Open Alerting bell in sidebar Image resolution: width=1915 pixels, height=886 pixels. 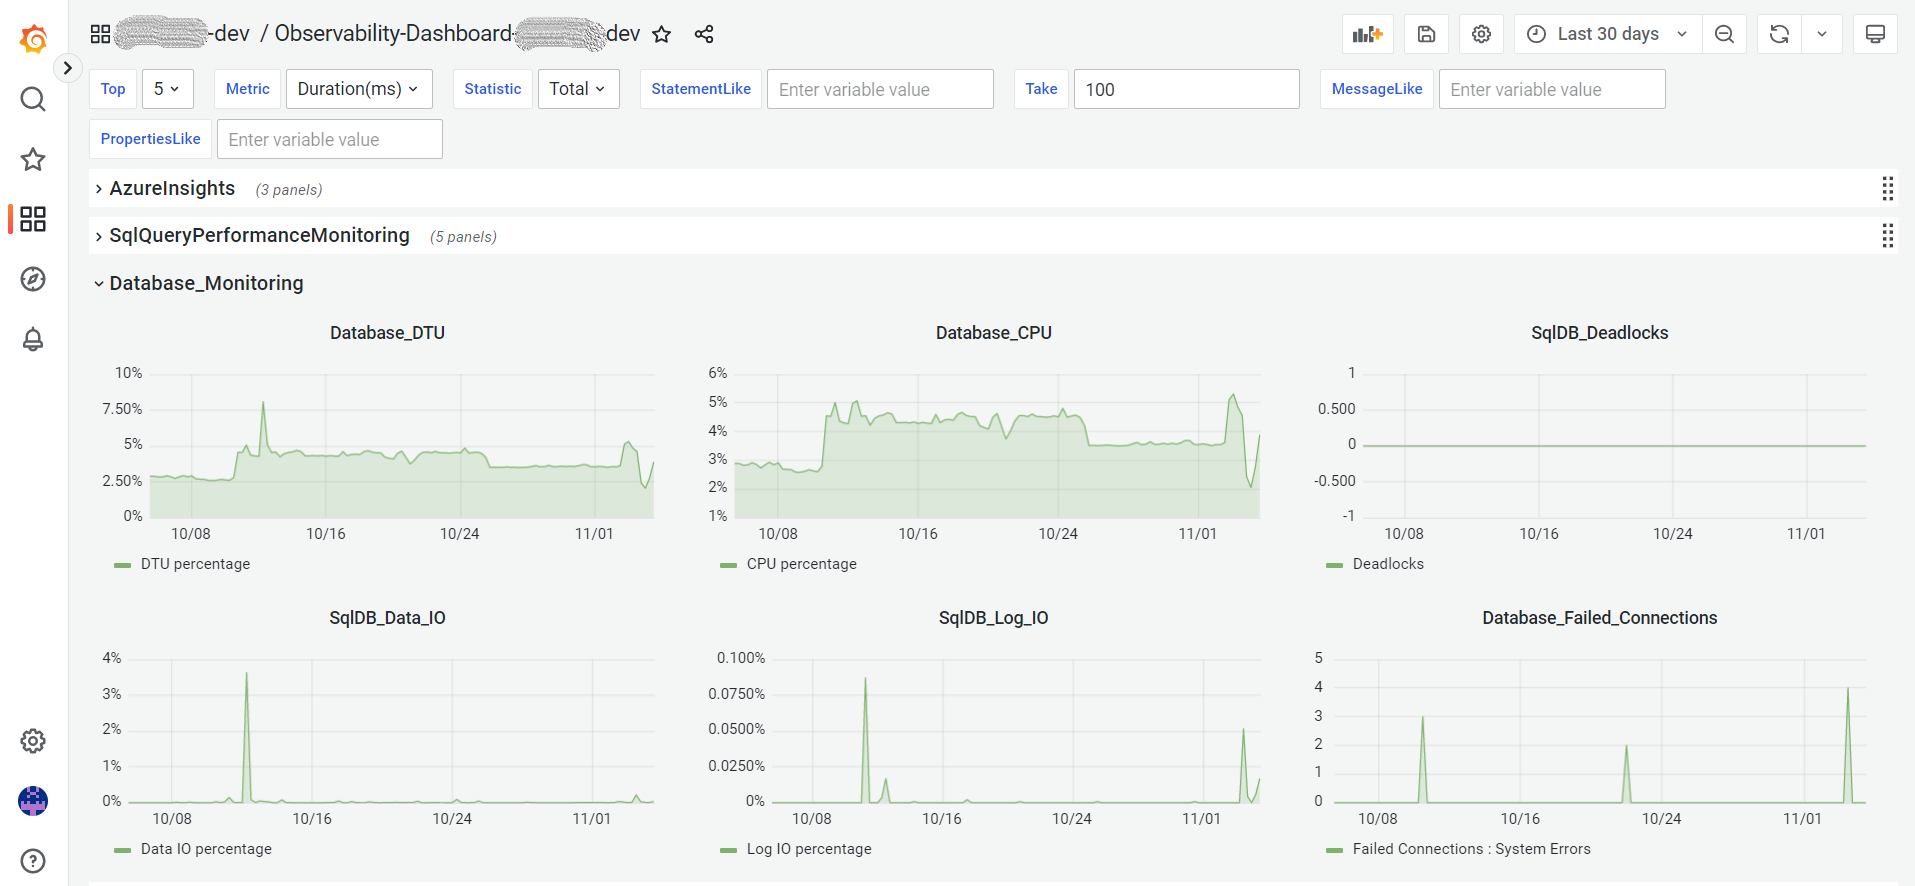[x=33, y=340]
